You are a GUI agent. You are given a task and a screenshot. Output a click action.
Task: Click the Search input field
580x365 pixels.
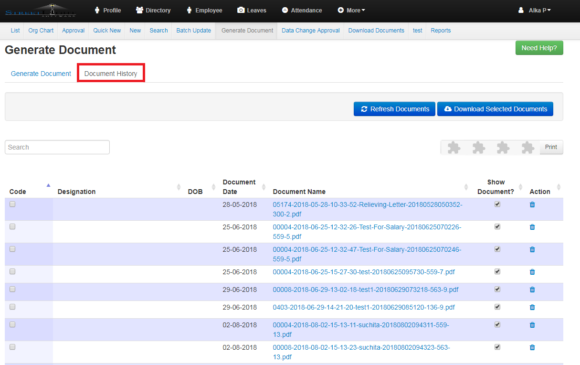57,147
